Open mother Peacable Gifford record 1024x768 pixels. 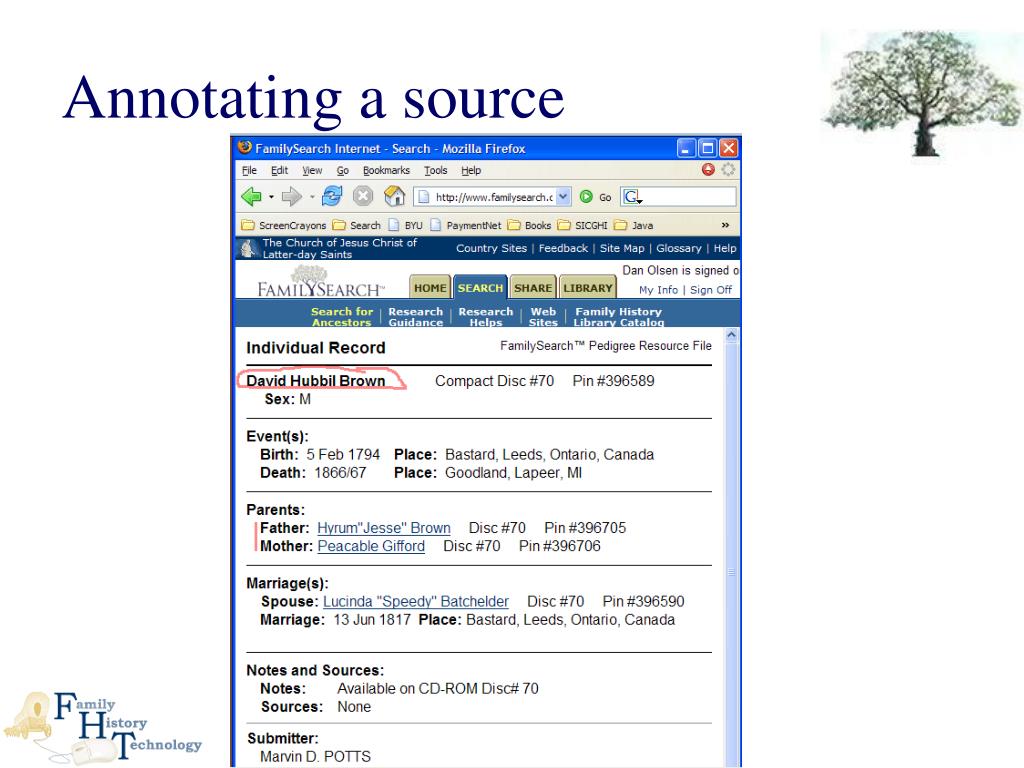pyautogui.click(x=371, y=546)
